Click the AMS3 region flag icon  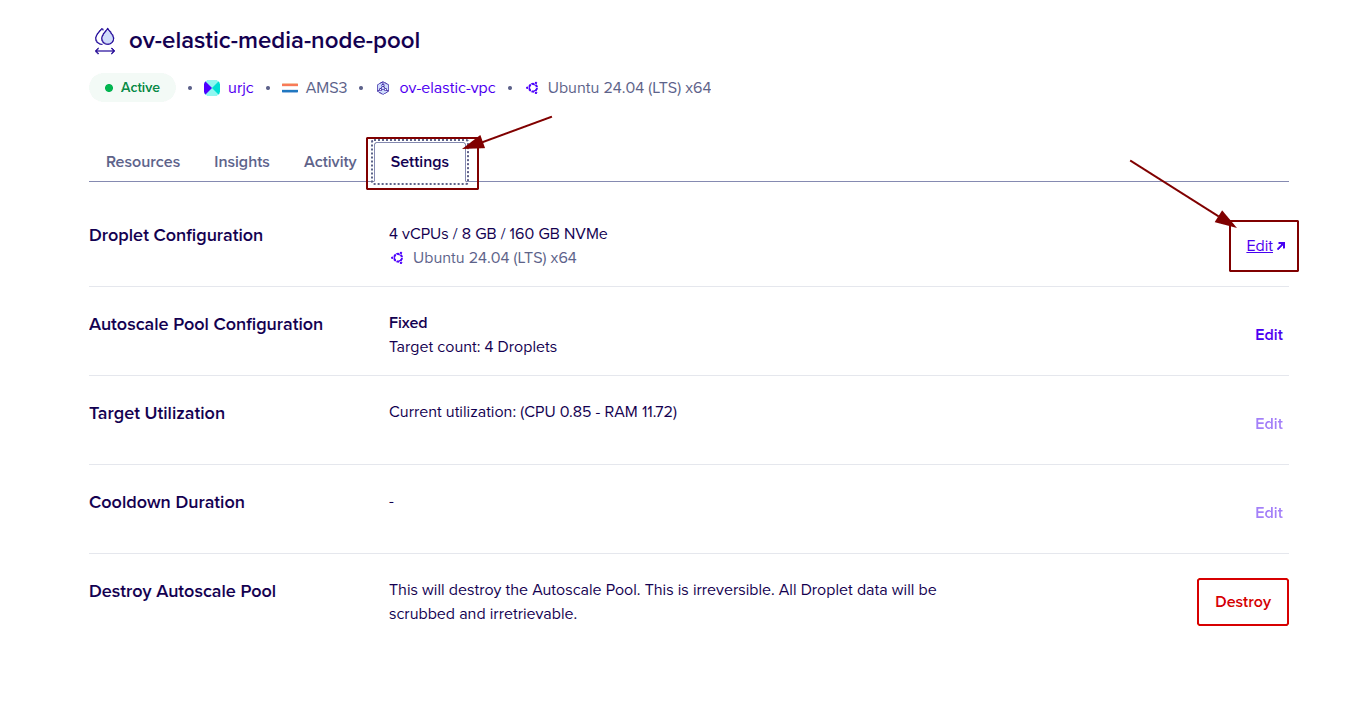[x=290, y=88]
